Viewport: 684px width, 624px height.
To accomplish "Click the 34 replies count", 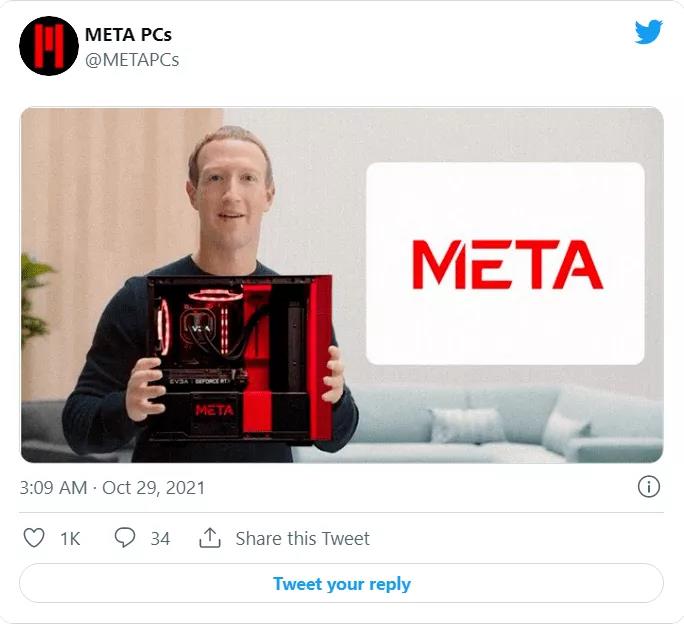I will 160,538.
